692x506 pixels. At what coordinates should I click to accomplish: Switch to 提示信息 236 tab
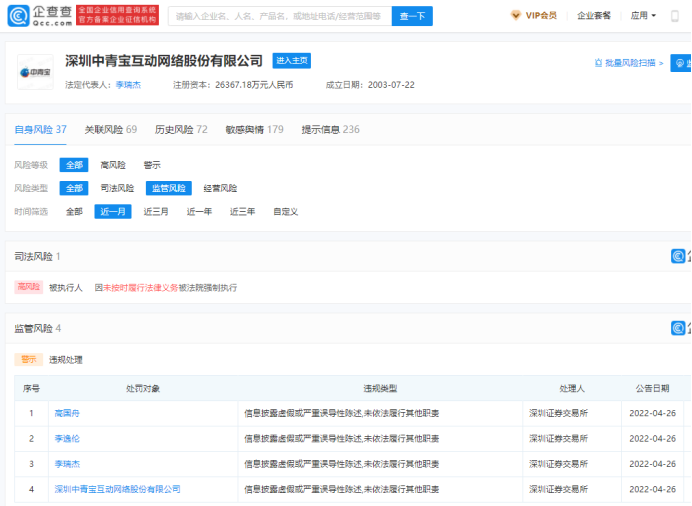point(331,130)
